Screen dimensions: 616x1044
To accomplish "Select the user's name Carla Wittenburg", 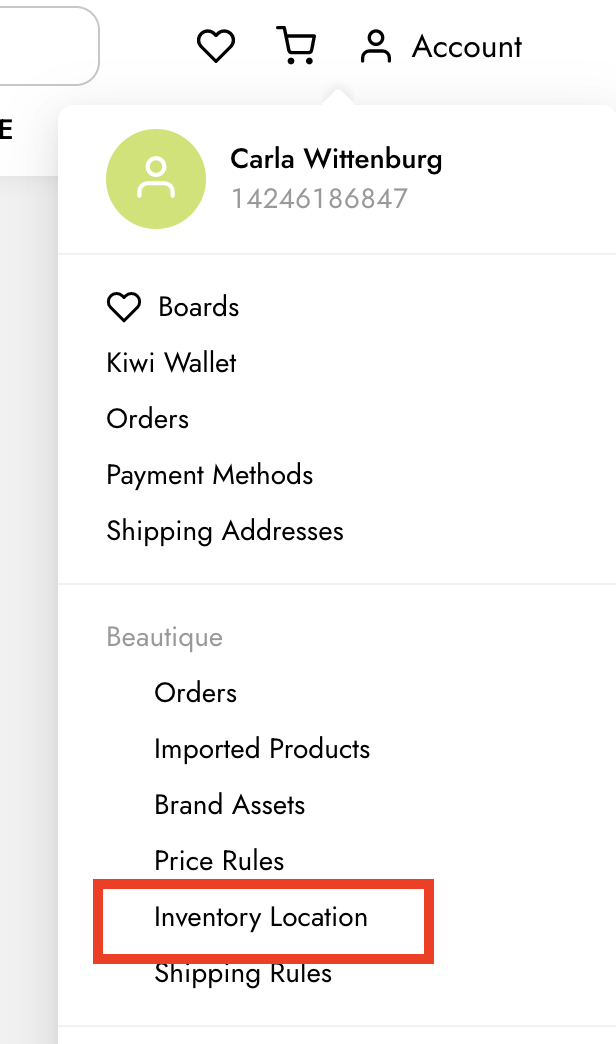I will pos(336,158).
